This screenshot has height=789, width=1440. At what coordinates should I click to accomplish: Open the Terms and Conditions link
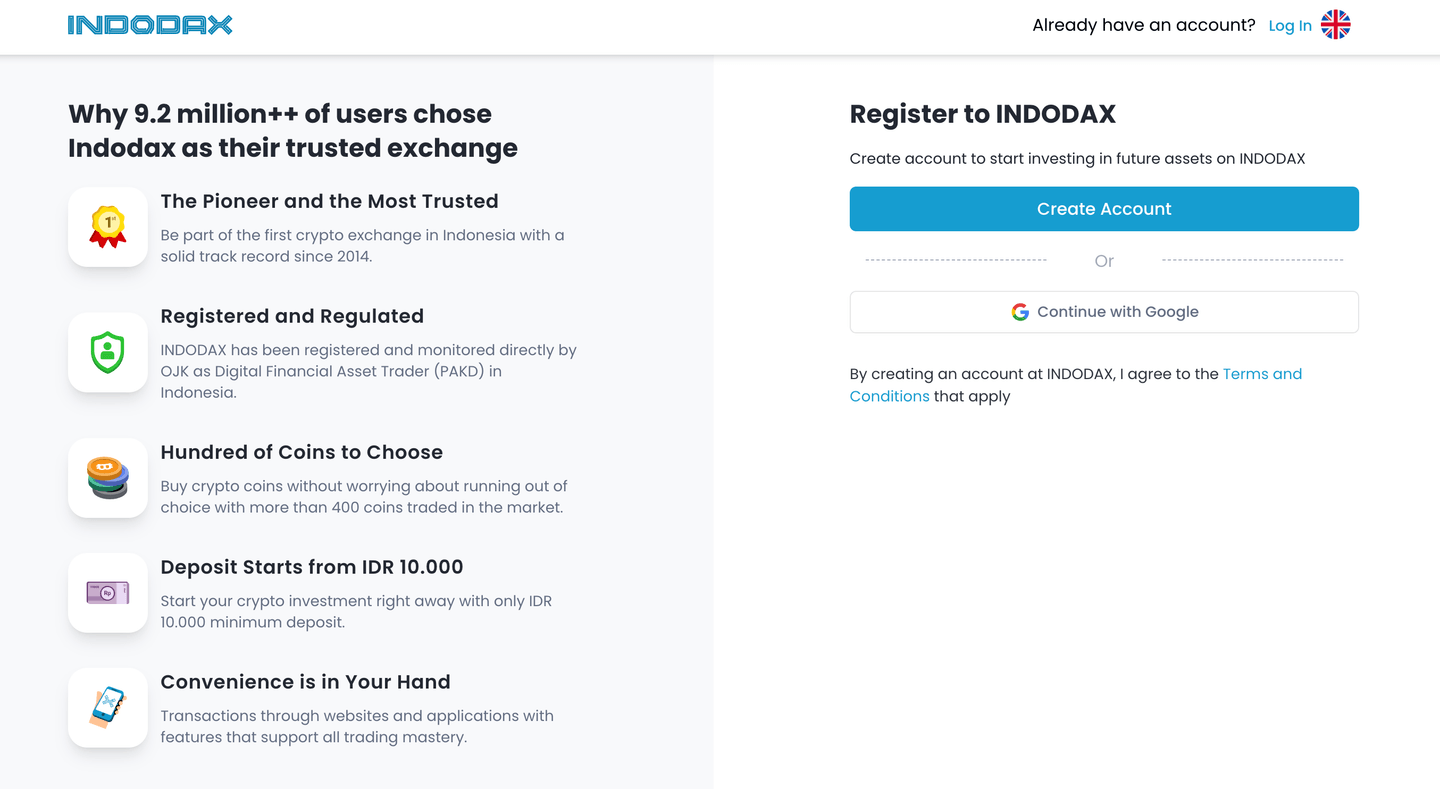tap(1262, 374)
